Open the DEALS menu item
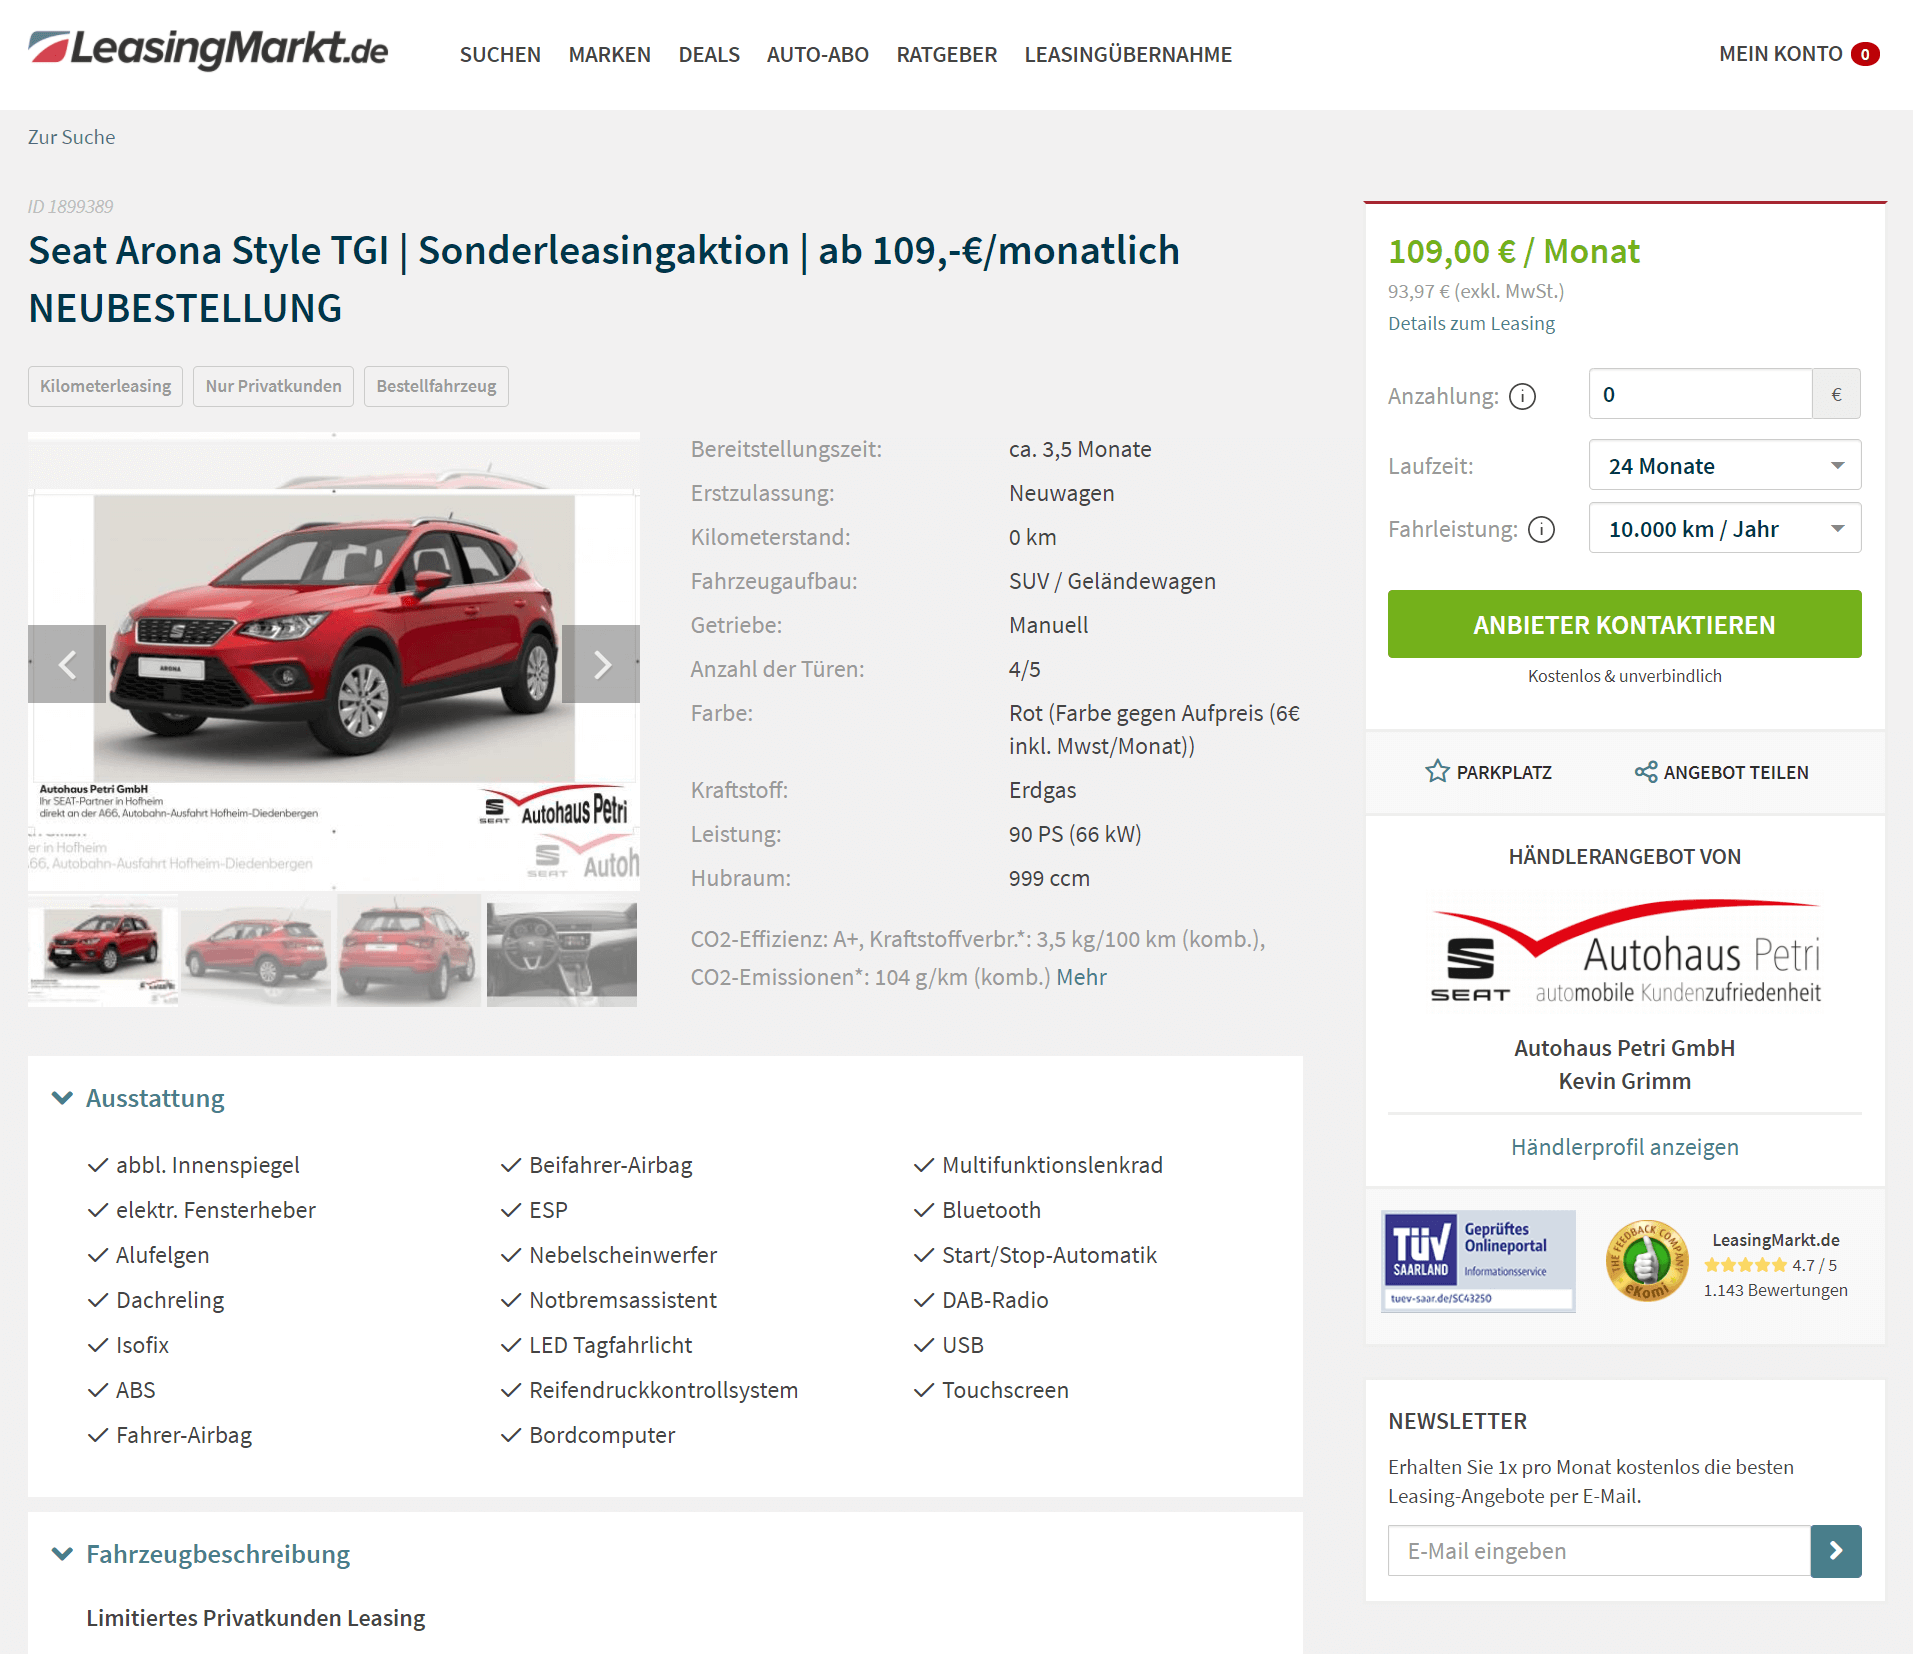This screenshot has height=1654, width=1913. tap(709, 55)
